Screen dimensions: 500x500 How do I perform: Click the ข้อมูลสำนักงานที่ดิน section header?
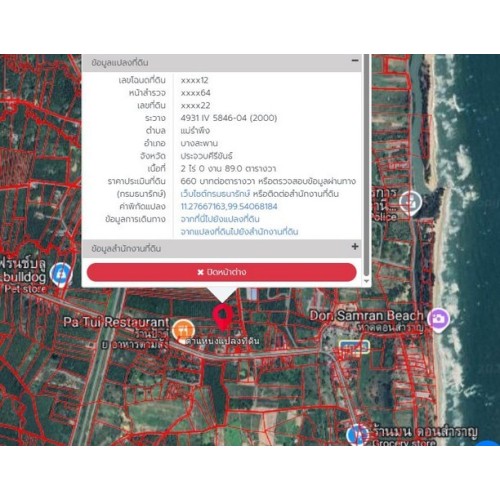(222, 249)
